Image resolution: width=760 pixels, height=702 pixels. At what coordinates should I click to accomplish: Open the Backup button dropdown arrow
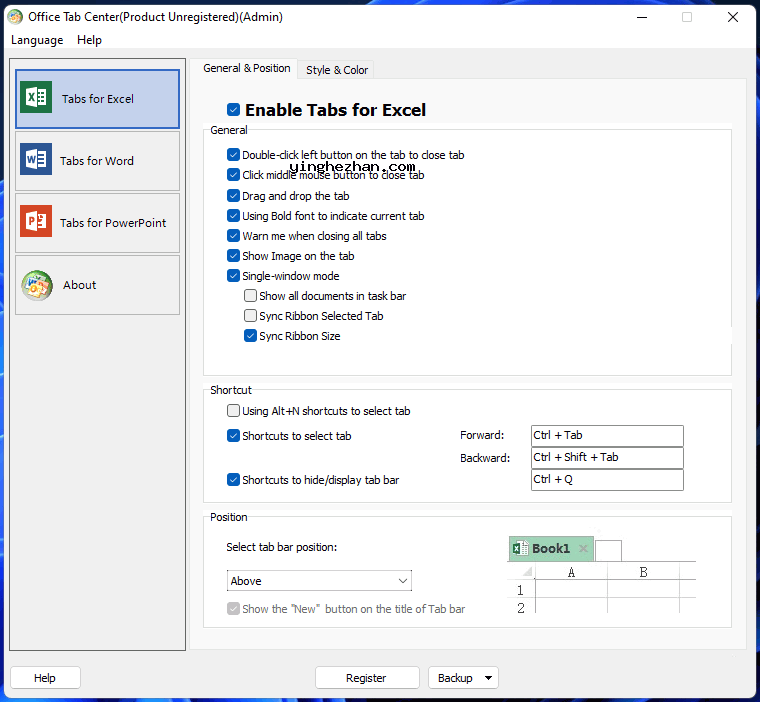click(x=488, y=678)
